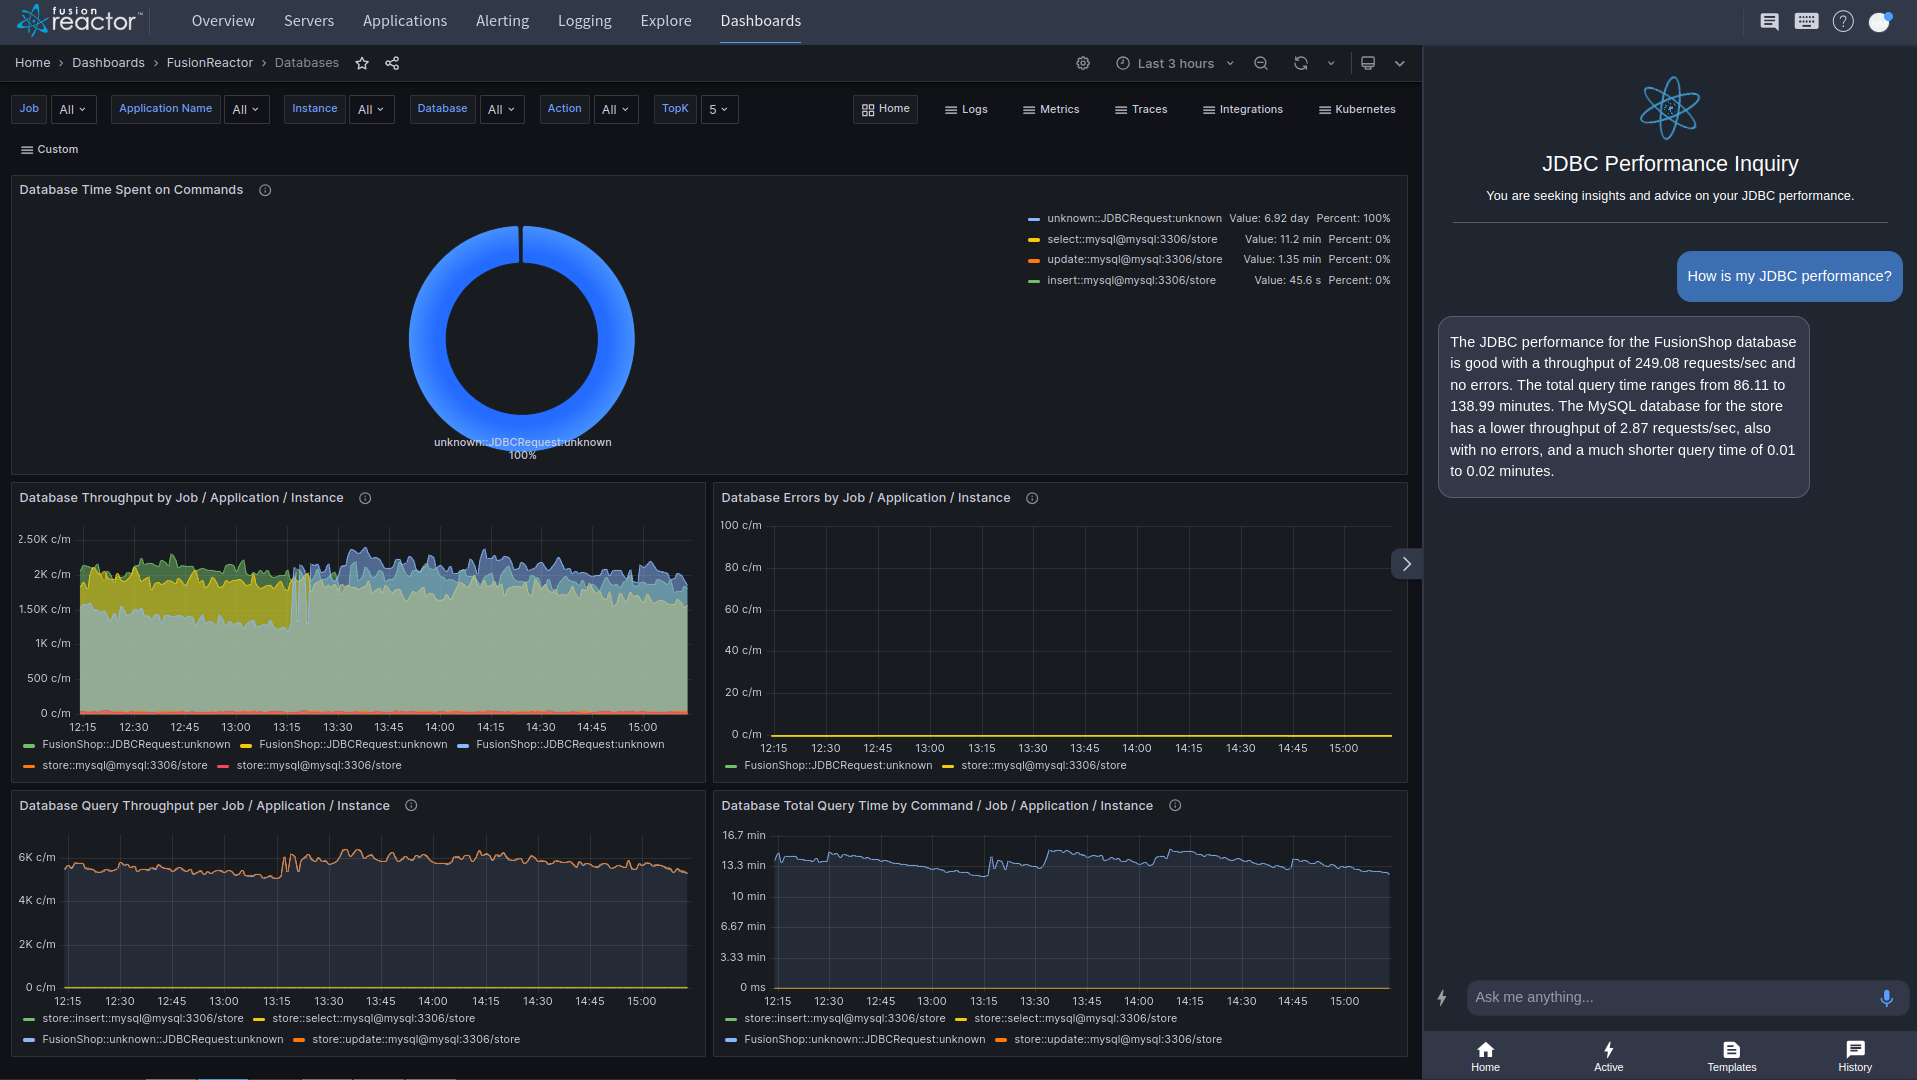Open the Instance All dropdown
Screen dimensions: 1917x1080
tap(371, 110)
